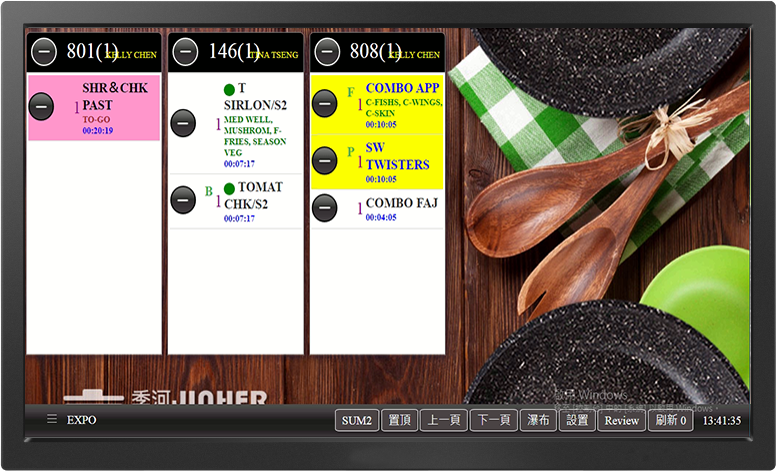776x471 pixels.
Task: Switch to 瀑布 waterfall layout
Action: (538, 421)
